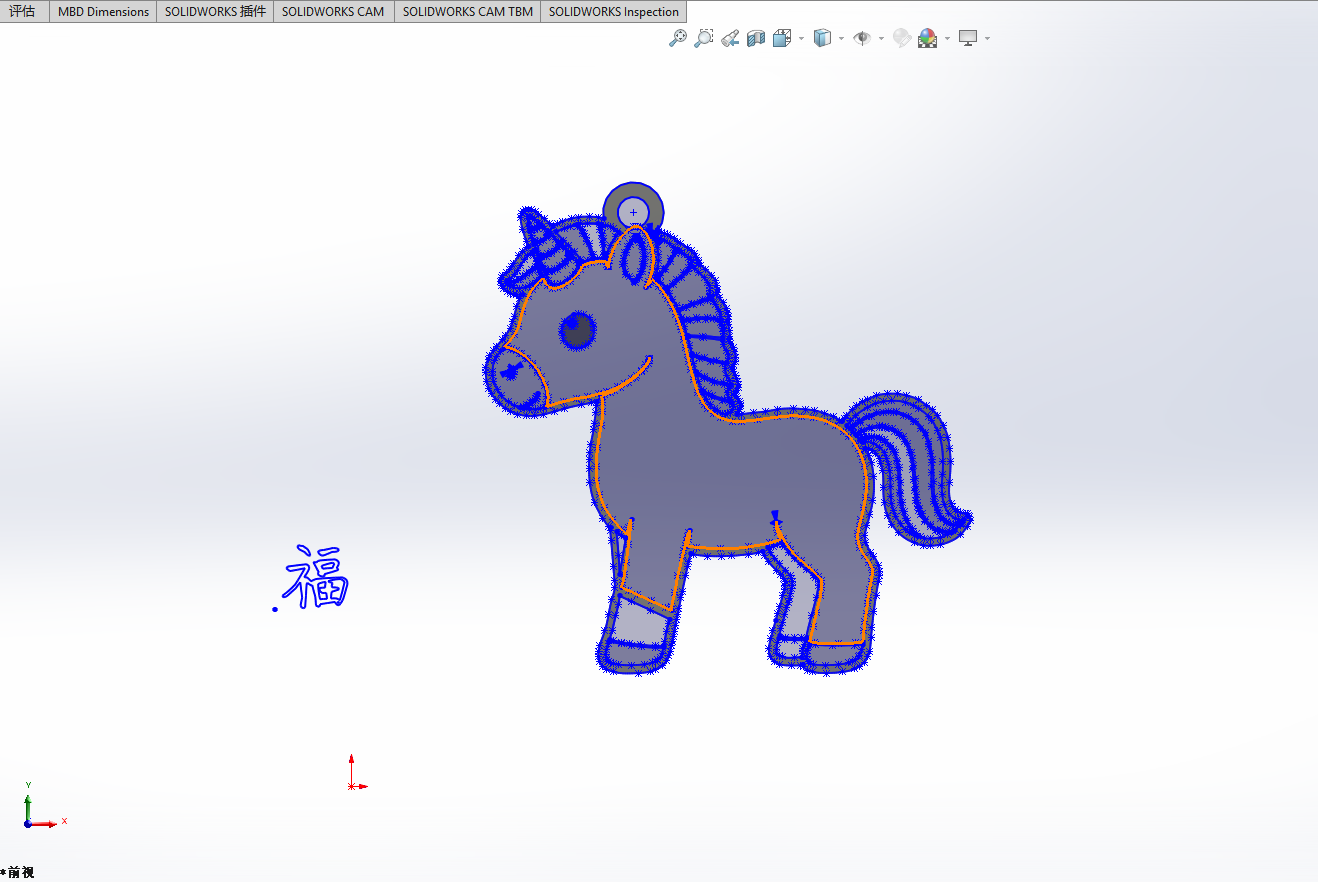Switch to the MBD Dimensions tab
The height and width of the screenshot is (882, 1318).
[x=103, y=11]
